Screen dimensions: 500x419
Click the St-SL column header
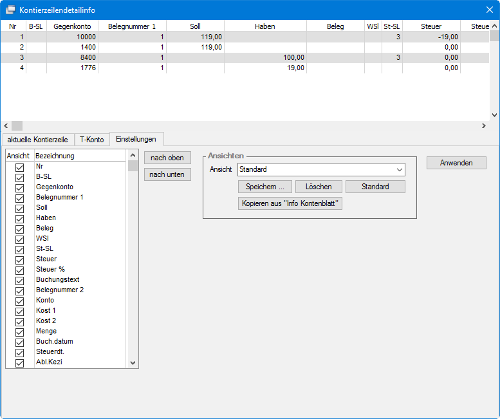pyautogui.click(x=392, y=26)
